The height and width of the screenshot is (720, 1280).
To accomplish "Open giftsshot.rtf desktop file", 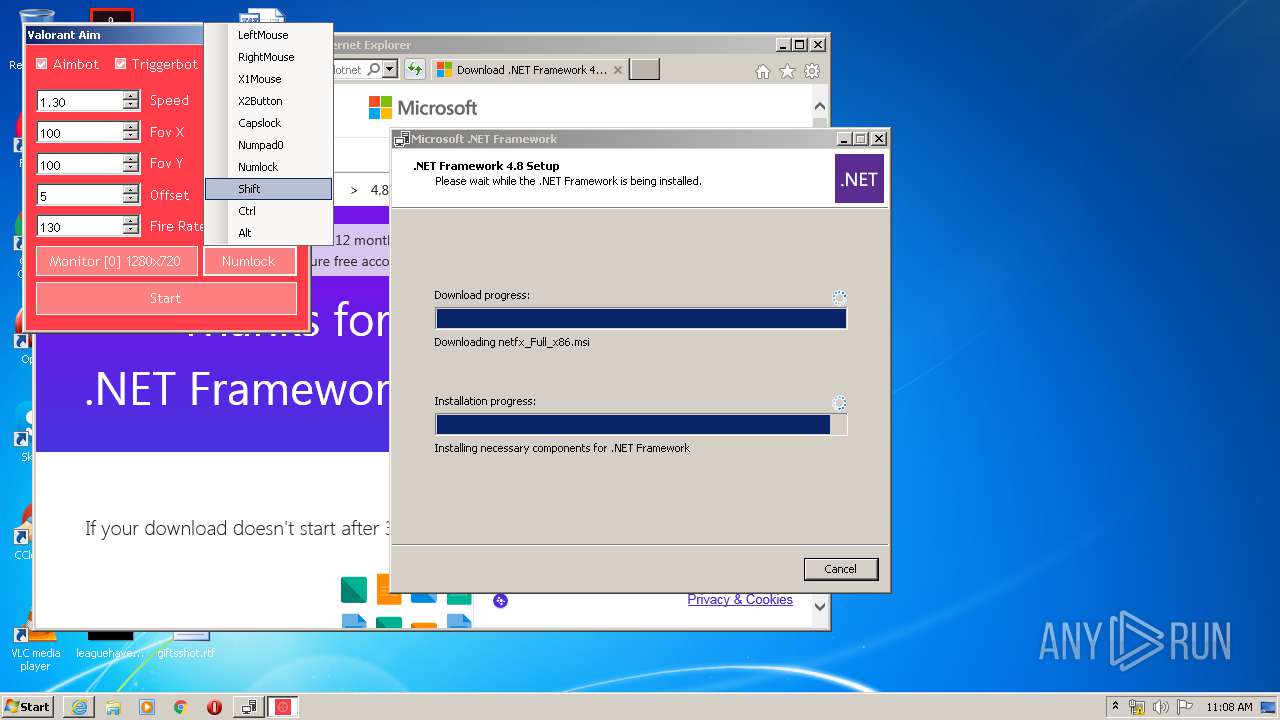I will tap(186, 645).
